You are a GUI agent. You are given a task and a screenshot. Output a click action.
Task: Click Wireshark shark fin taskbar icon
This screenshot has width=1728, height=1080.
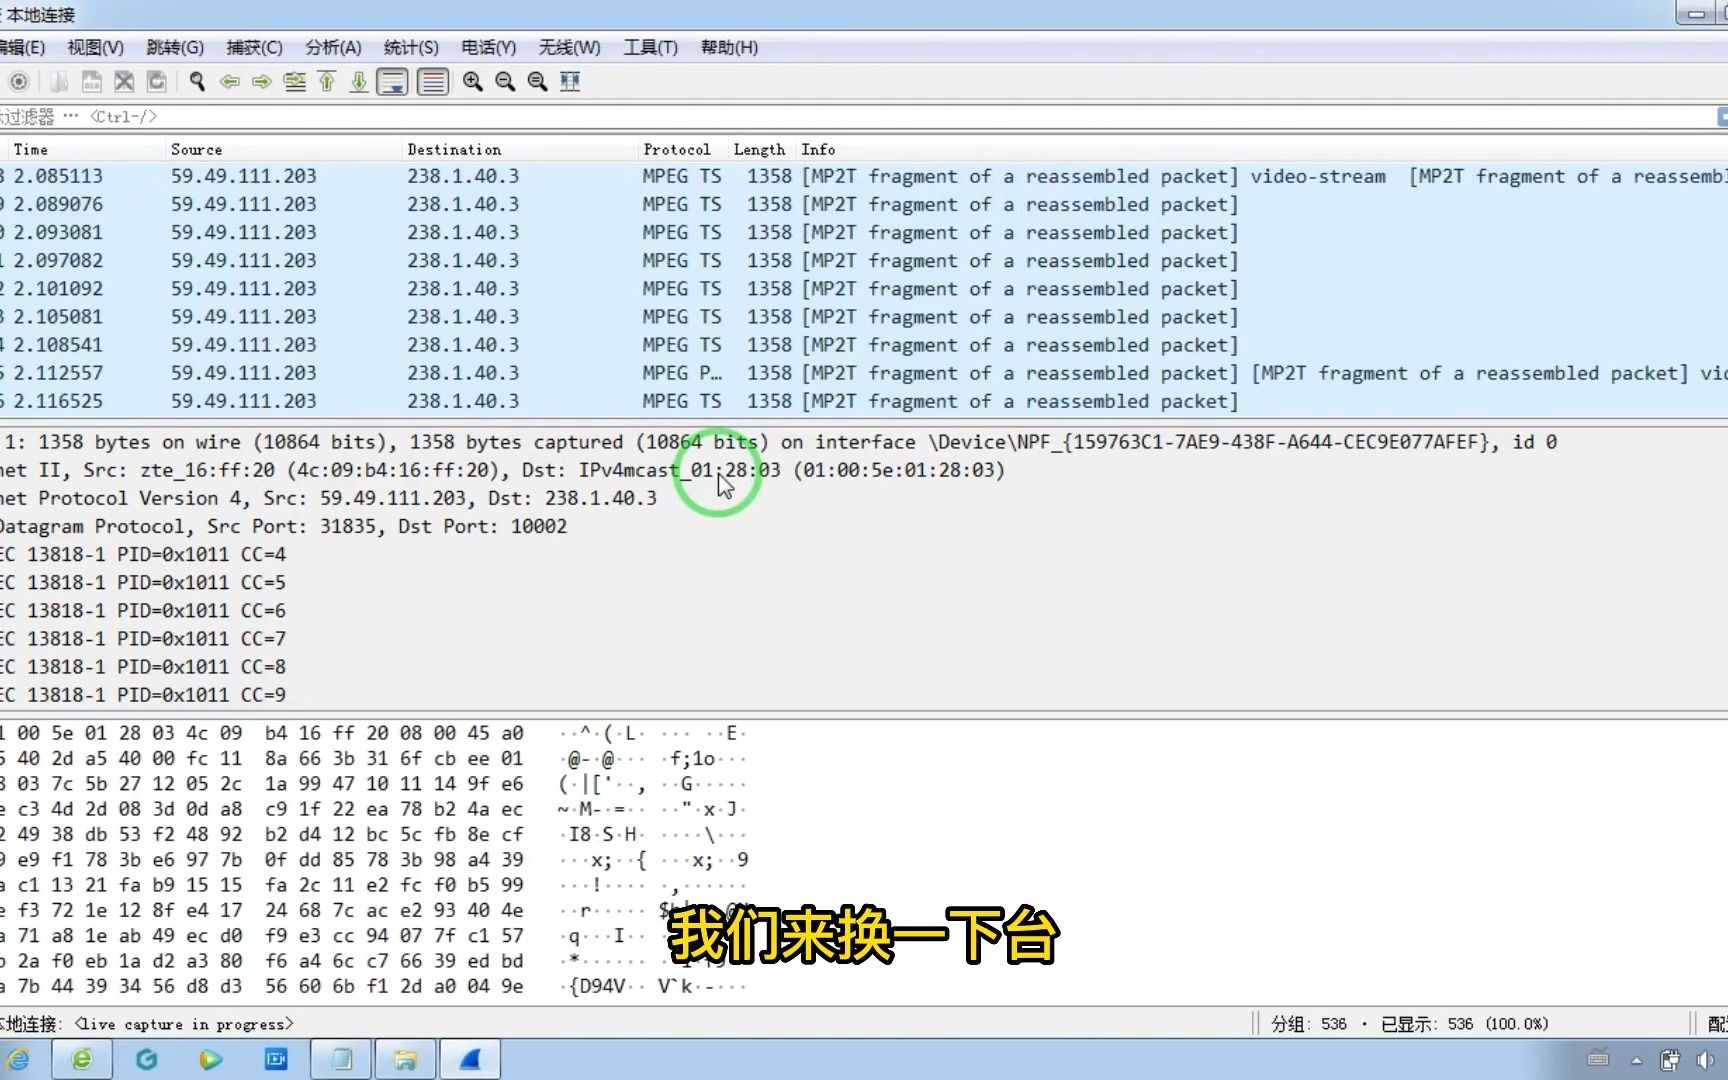pos(470,1059)
